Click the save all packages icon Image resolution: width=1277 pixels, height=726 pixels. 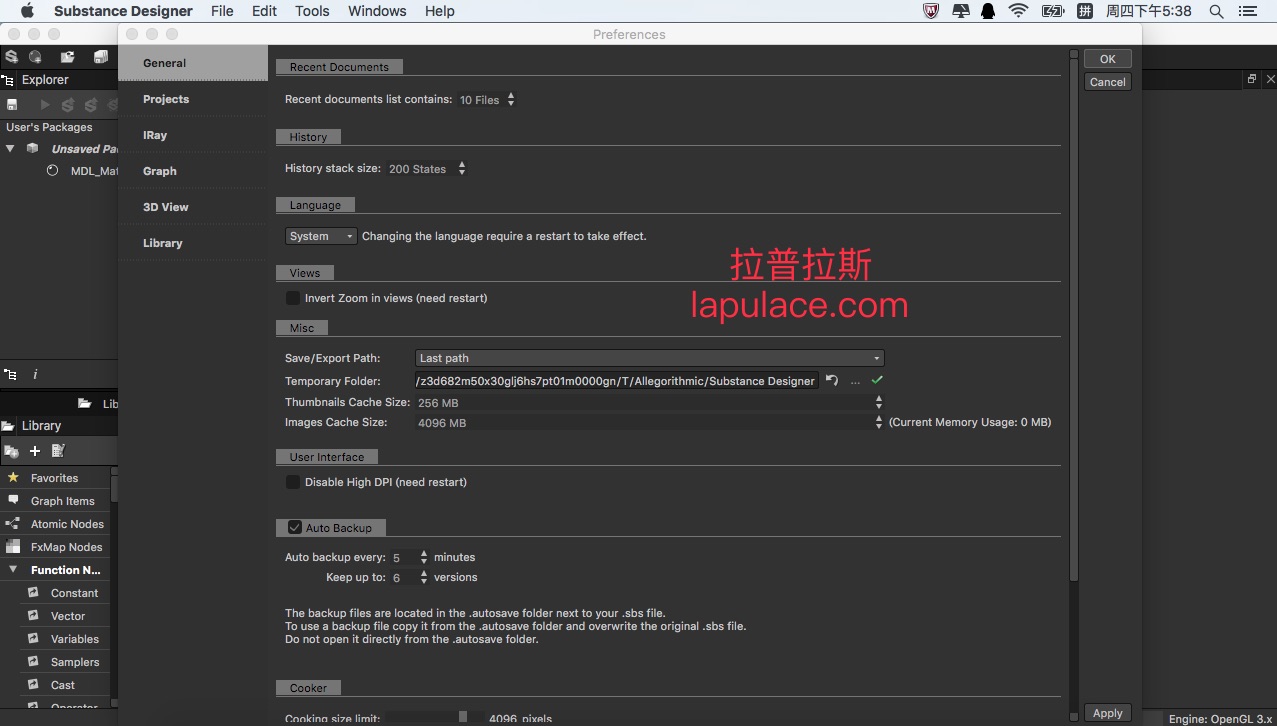[x=101, y=57]
